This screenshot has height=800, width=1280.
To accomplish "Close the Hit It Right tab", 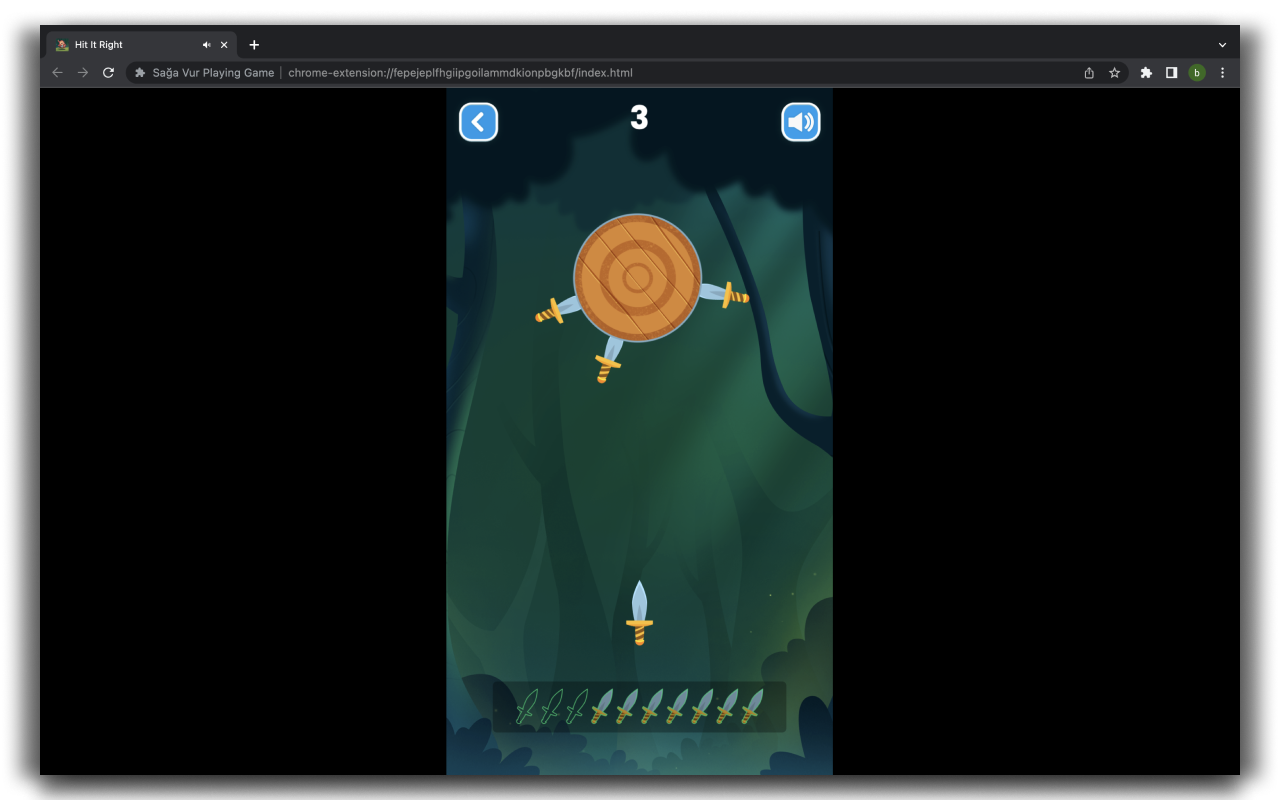I will coord(224,45).
